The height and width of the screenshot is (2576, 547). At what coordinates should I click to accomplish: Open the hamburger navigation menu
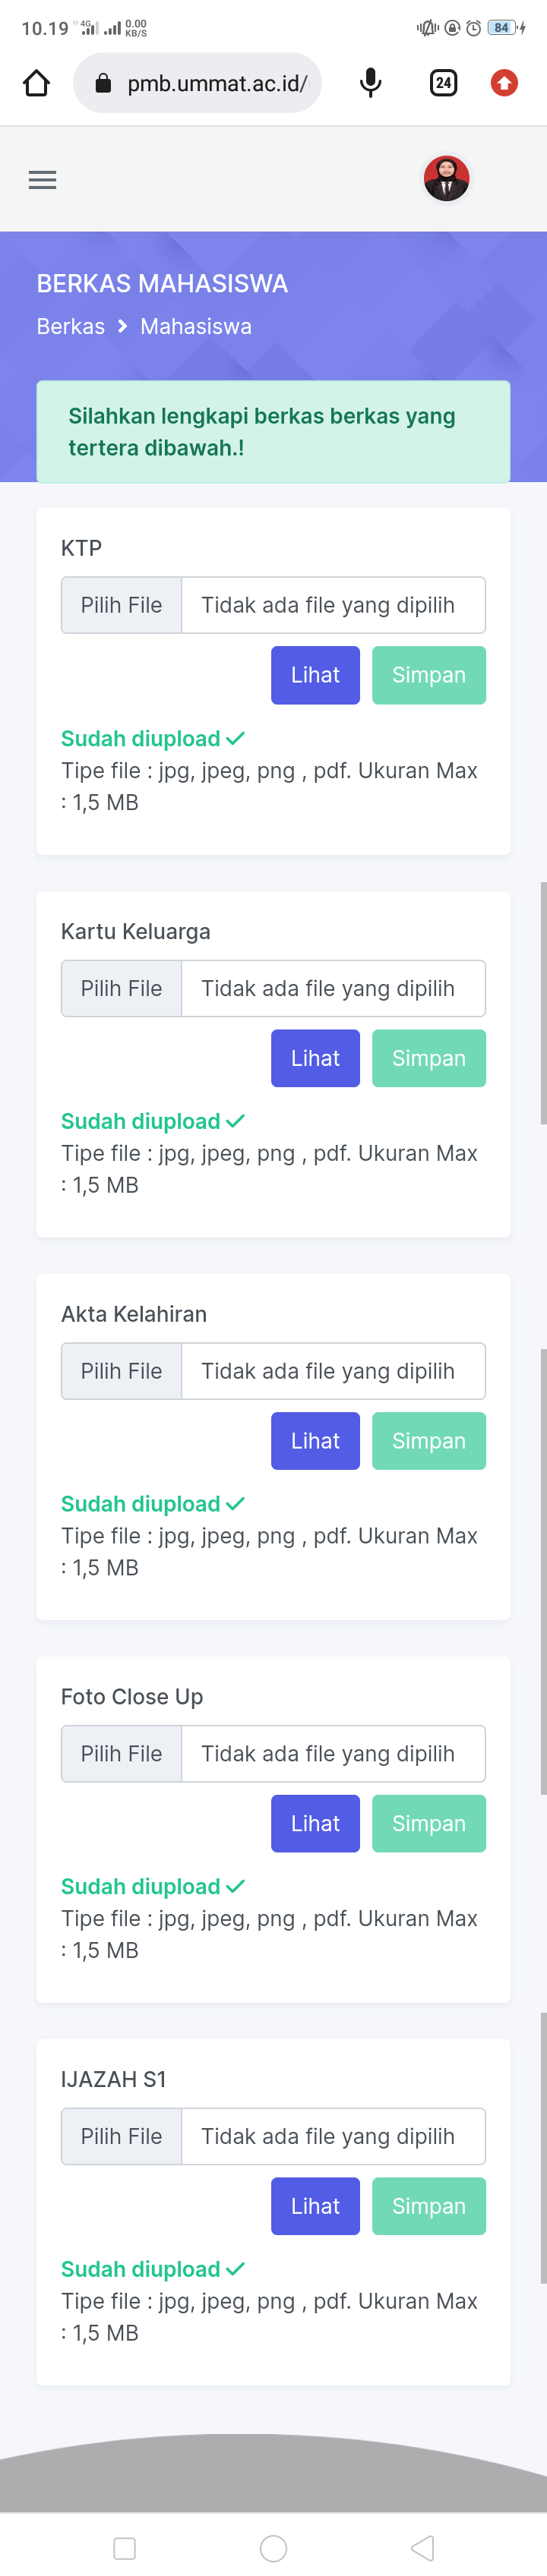tap(42, 180)
